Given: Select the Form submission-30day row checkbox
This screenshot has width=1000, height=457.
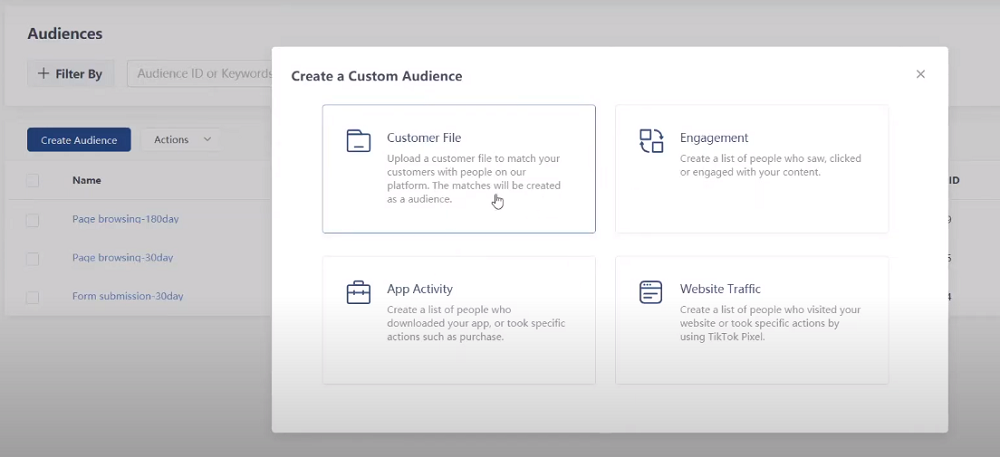Looking at the screenshot, I should [33, 297].
